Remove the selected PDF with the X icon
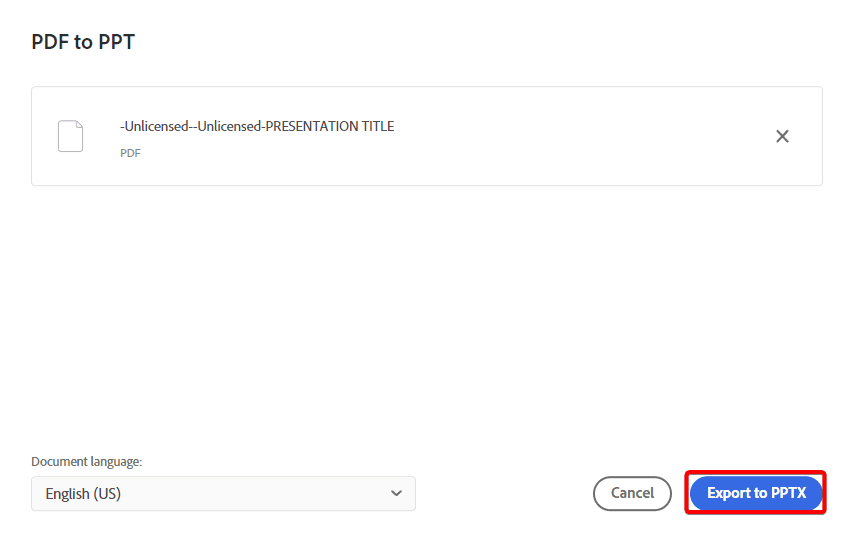 (782, 136)
